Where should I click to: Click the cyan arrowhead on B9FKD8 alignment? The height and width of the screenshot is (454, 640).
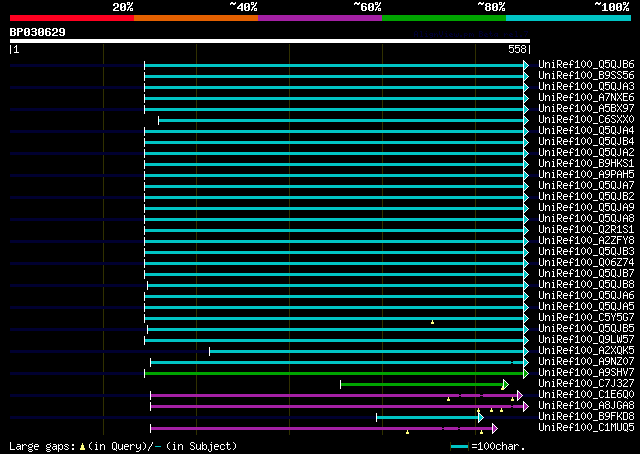481,417
